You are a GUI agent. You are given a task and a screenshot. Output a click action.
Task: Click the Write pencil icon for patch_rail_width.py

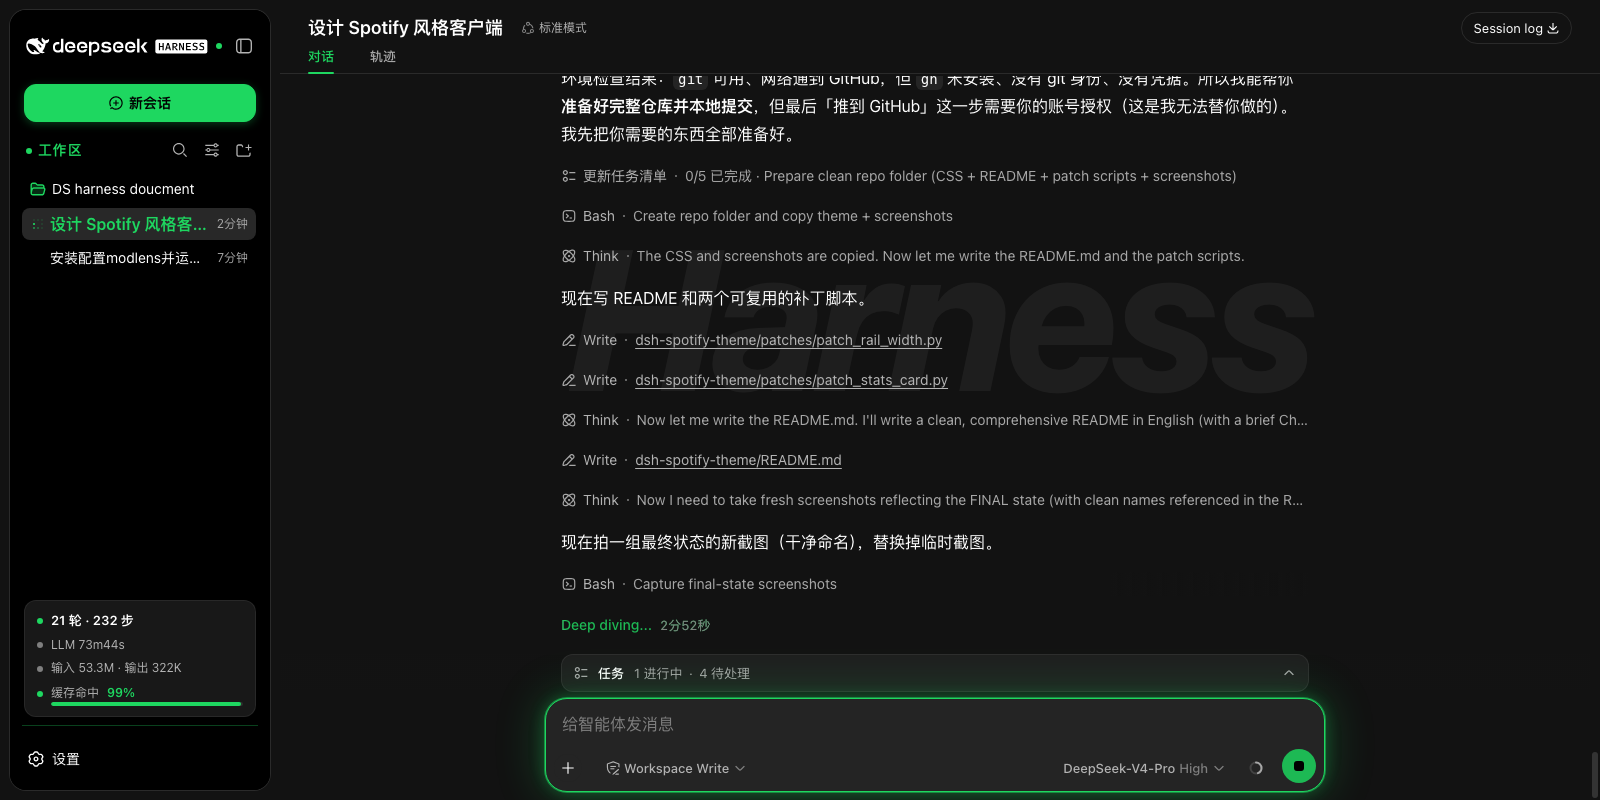569,340
